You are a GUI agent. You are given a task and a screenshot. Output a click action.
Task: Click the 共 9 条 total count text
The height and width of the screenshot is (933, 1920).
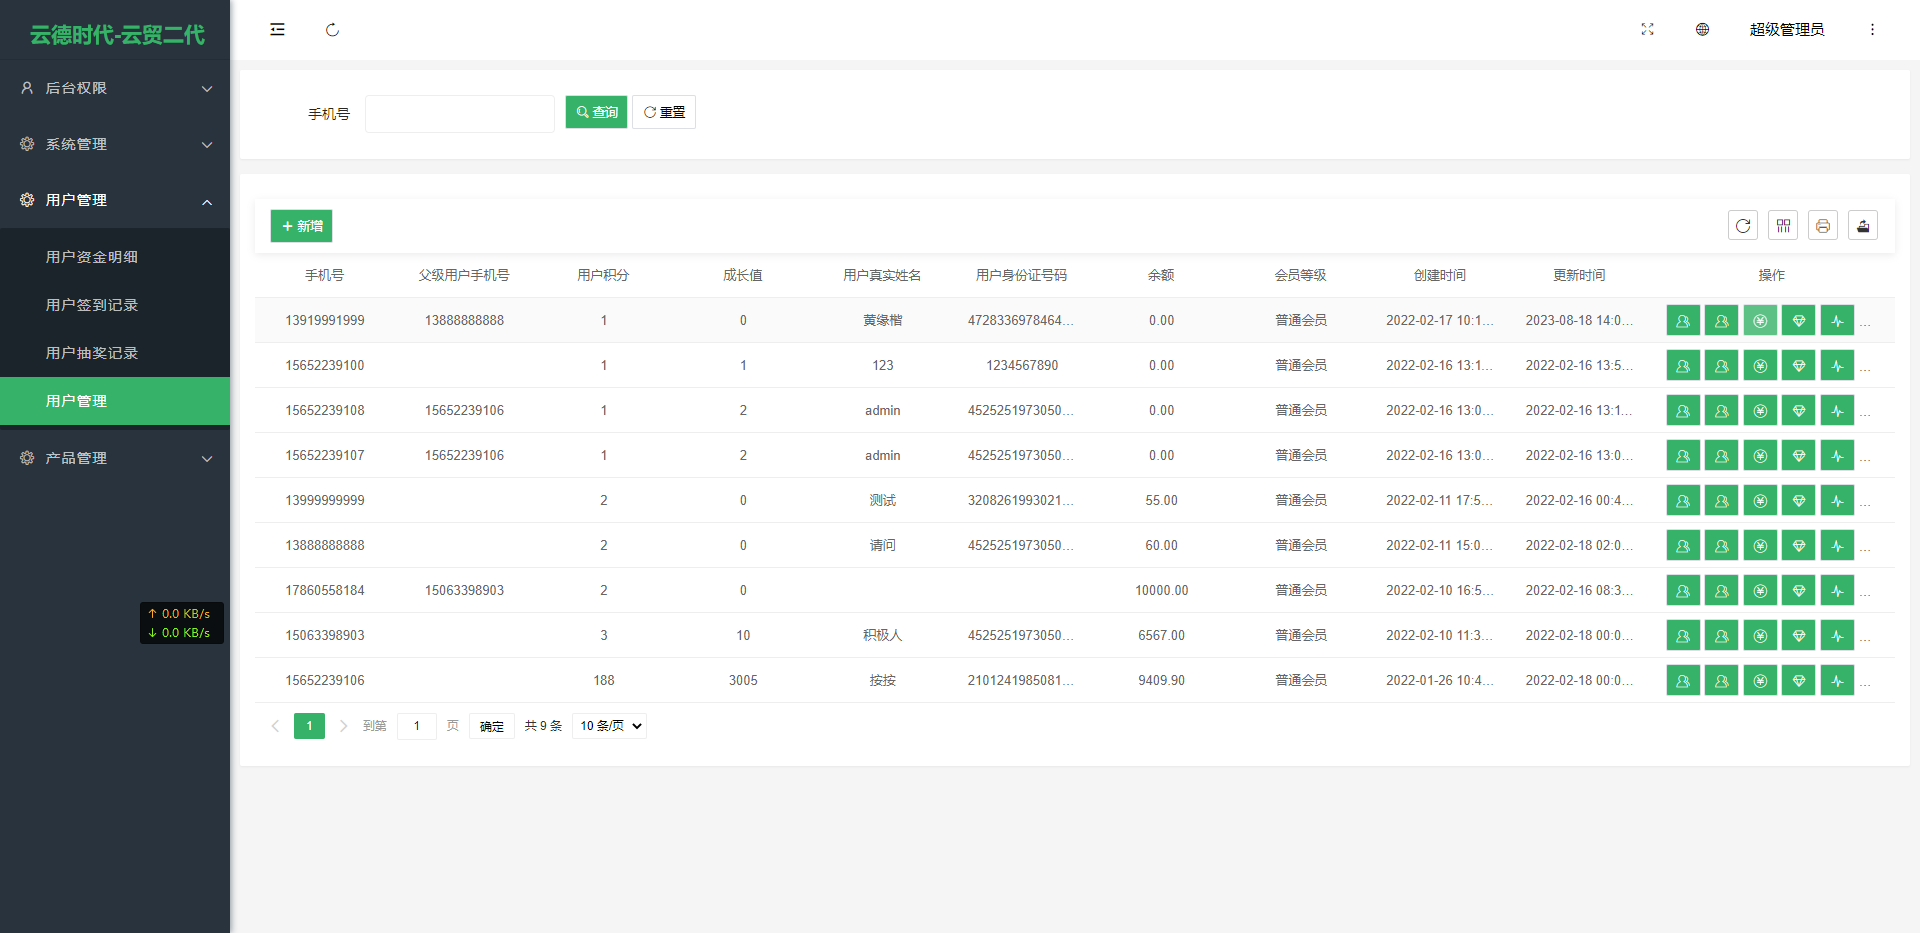coord(543,726)
